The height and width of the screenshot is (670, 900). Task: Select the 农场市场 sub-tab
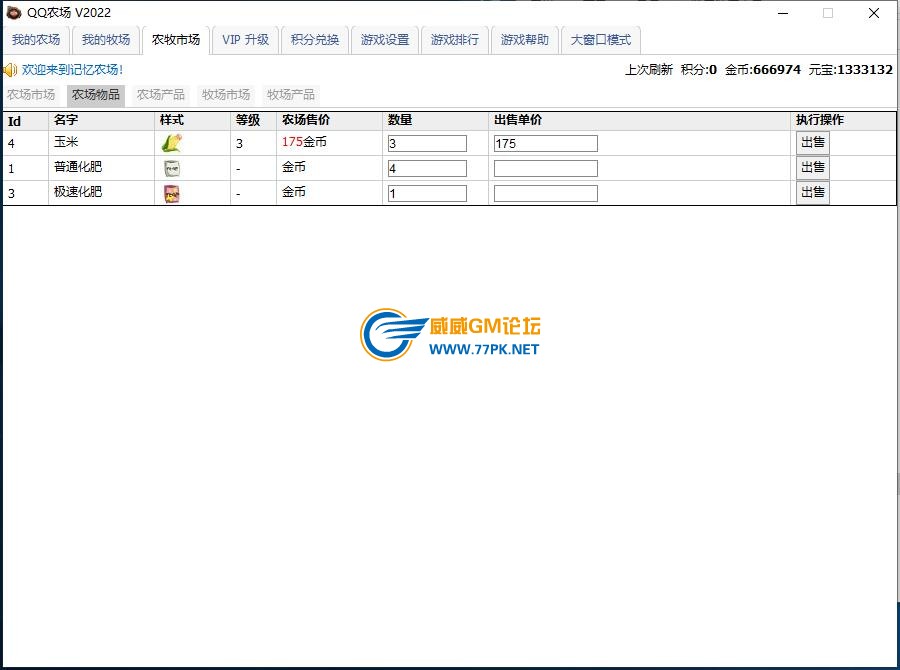pos(31,95)
